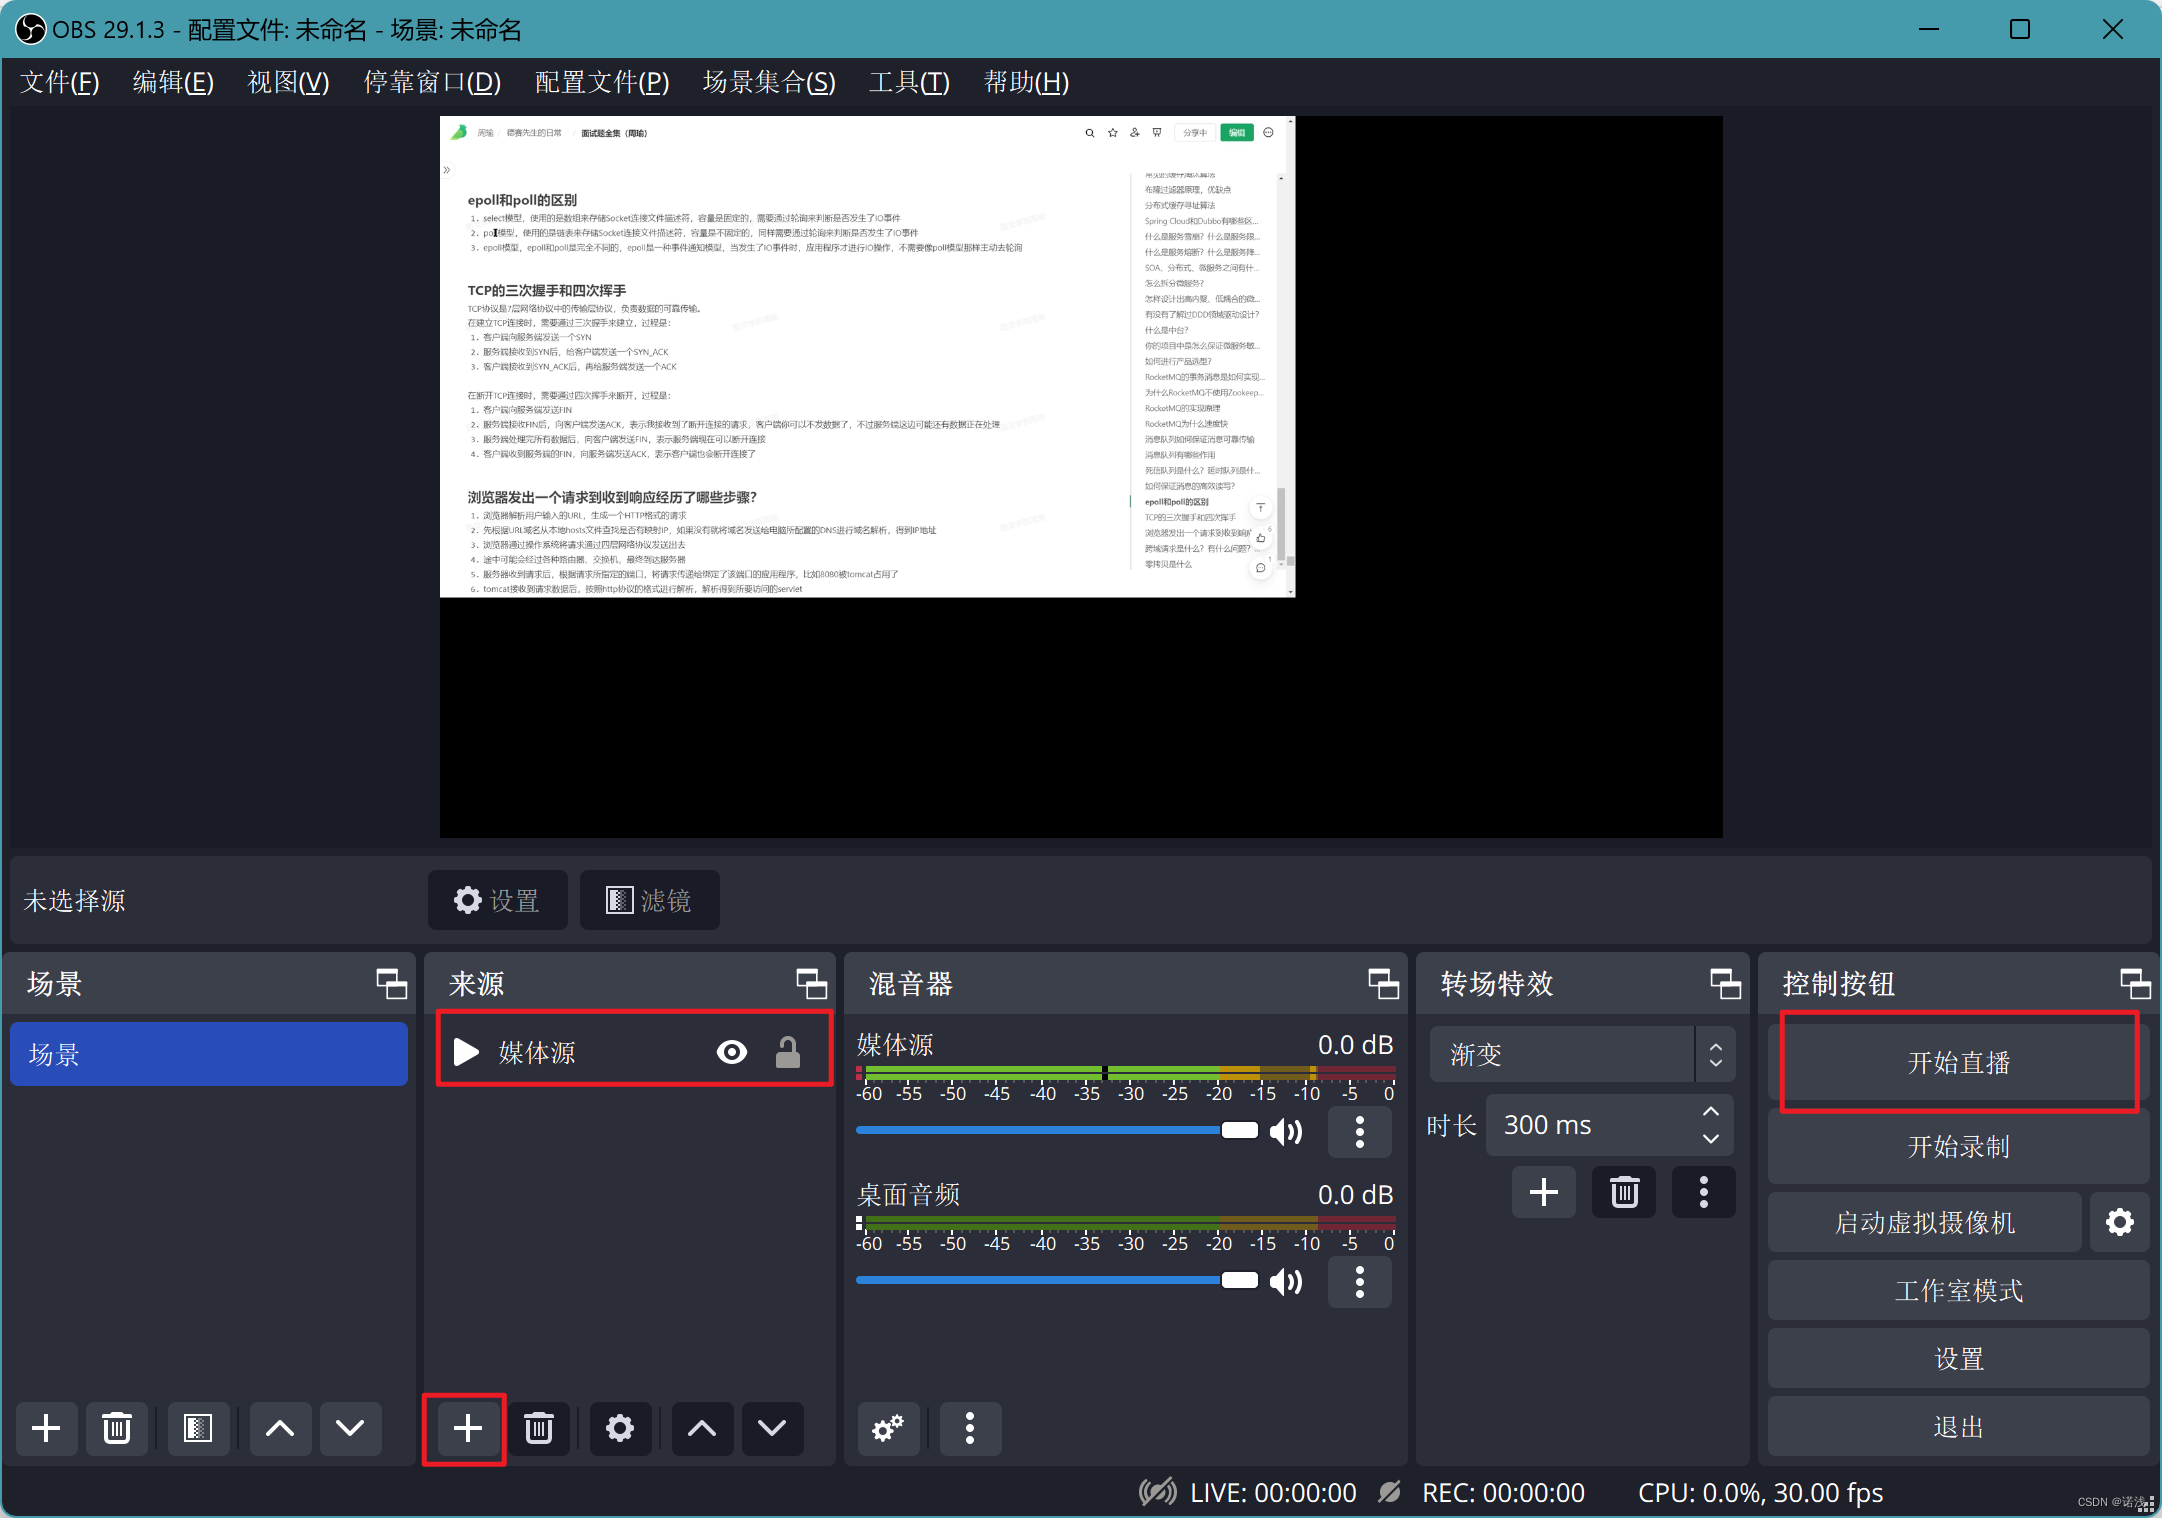
Task: Toggle visibility eye of 媒体源 source
Action: [732, 1052]
